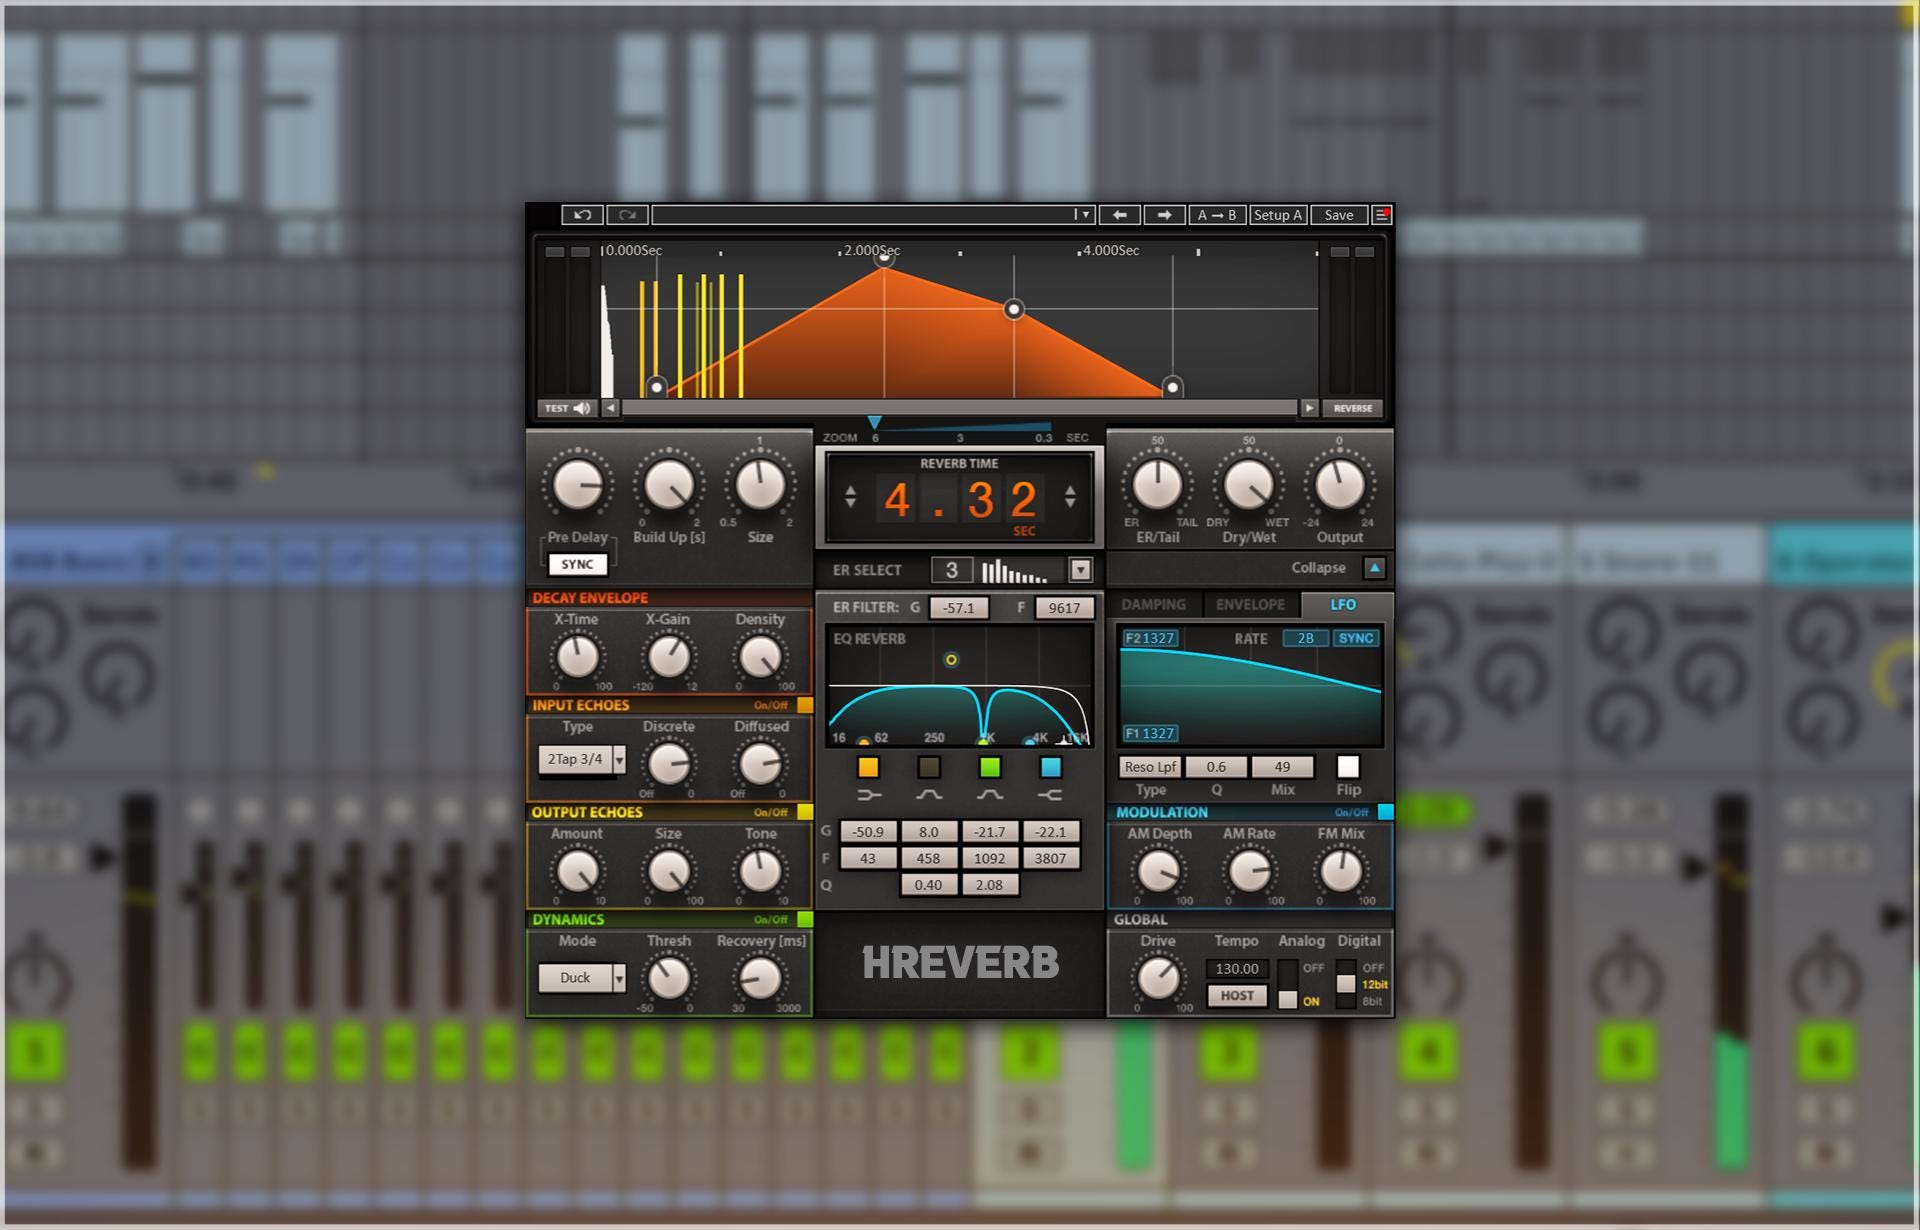
Task: Click the blue zoom triangle marker
Action: [x=874, y=423]
